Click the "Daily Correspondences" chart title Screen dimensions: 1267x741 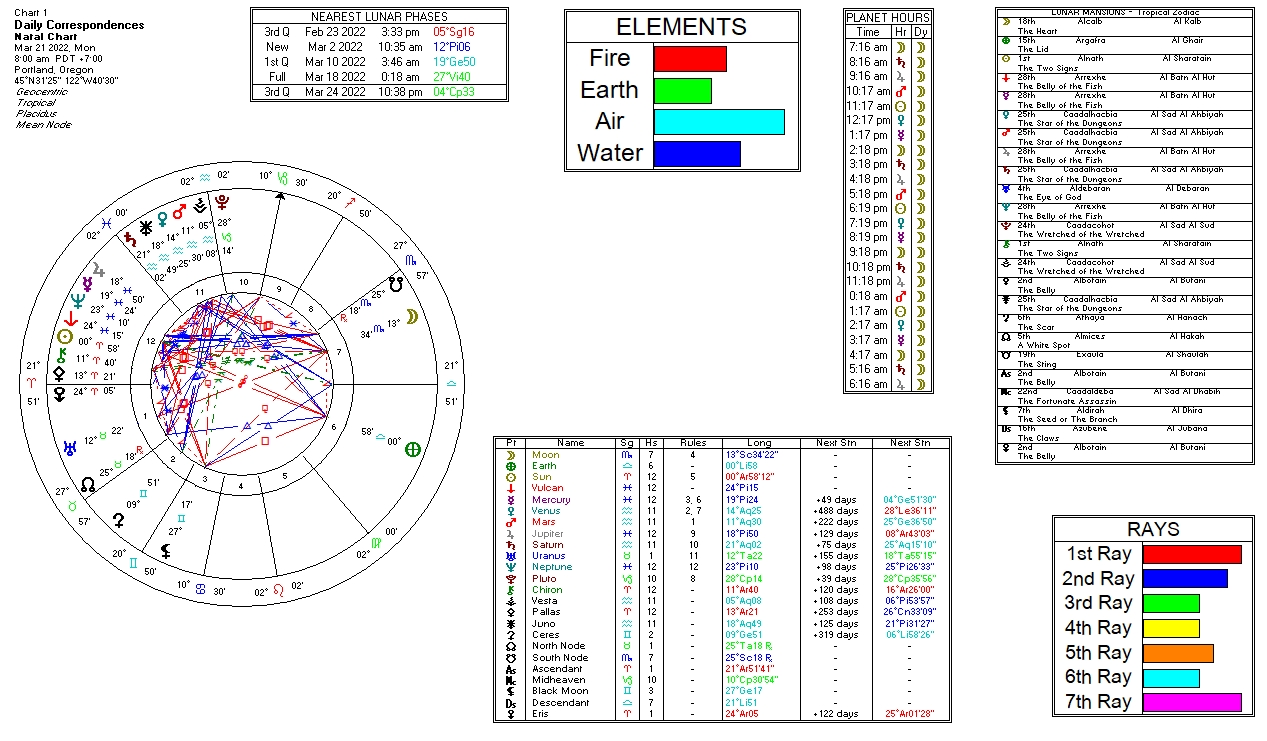point(79,25)
